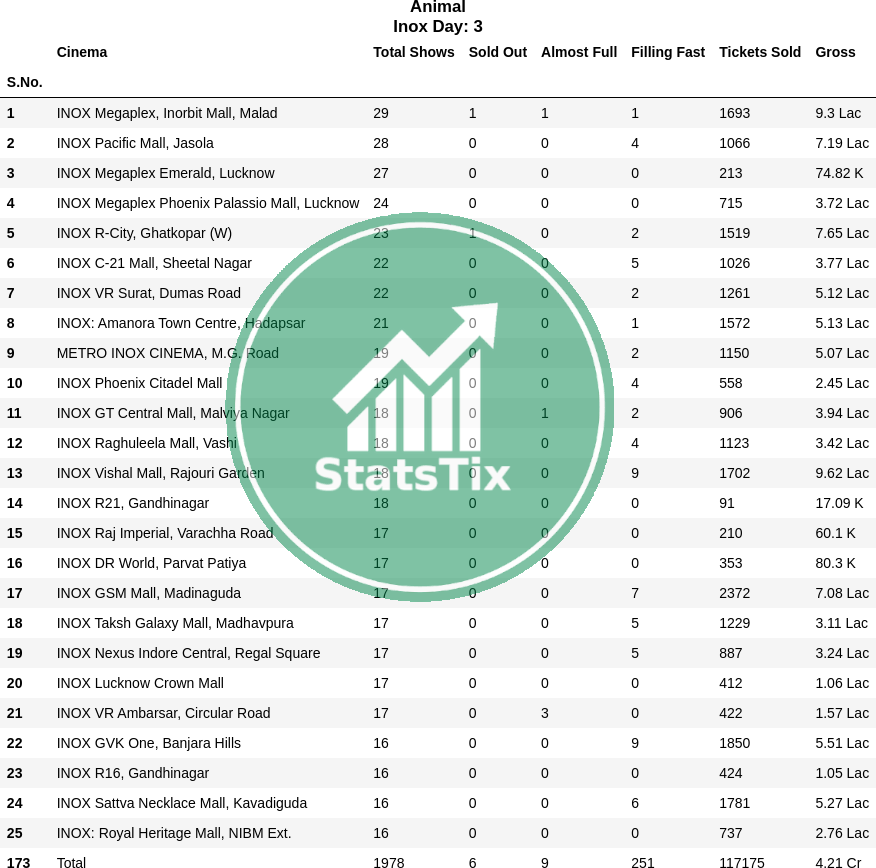This screenshot has height=868, width=876.
Task: Click tickets sold value 91
Action: (726, 503)
